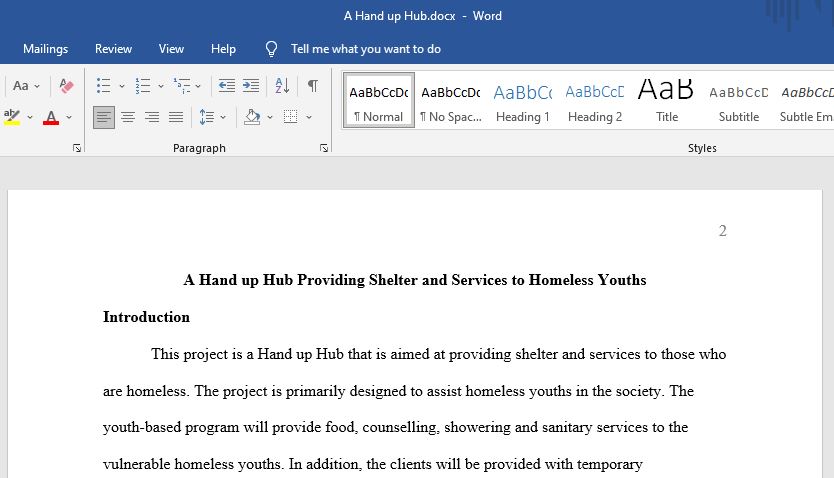Click the Multilevel List icon
The height and width of the screenshot is (478, 834).
(182, 86)
